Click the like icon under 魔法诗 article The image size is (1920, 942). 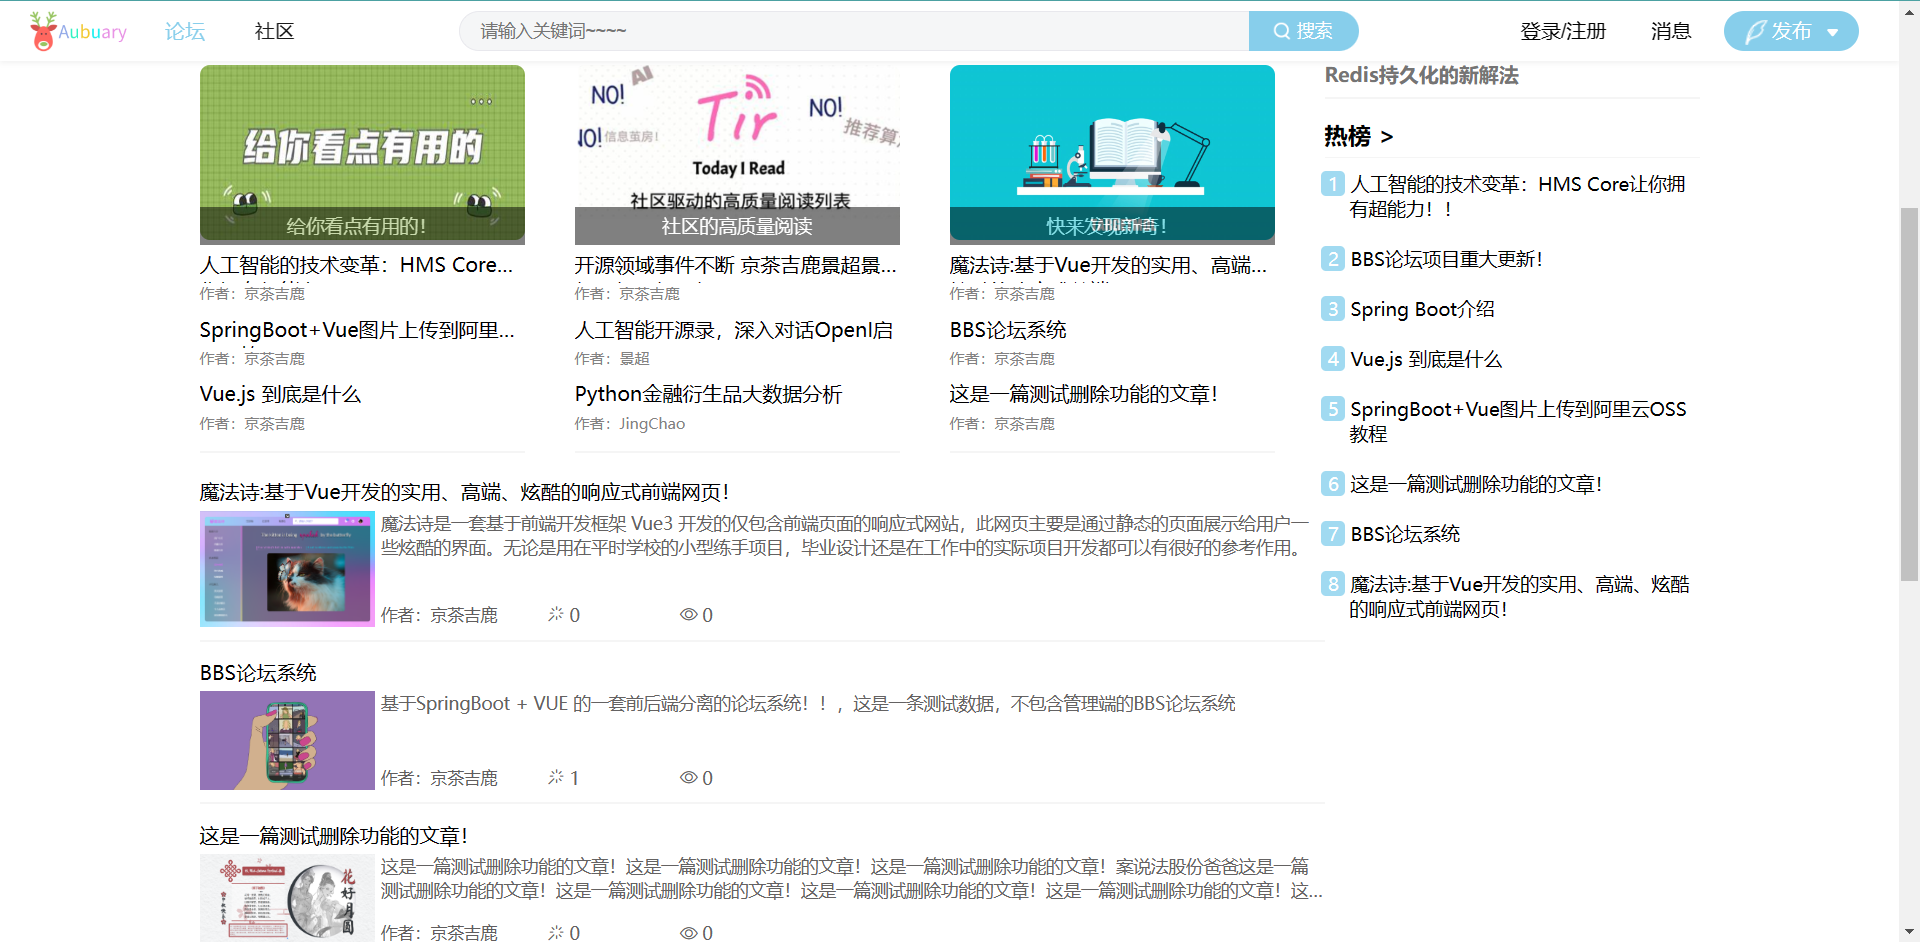(x=554, y=614)
